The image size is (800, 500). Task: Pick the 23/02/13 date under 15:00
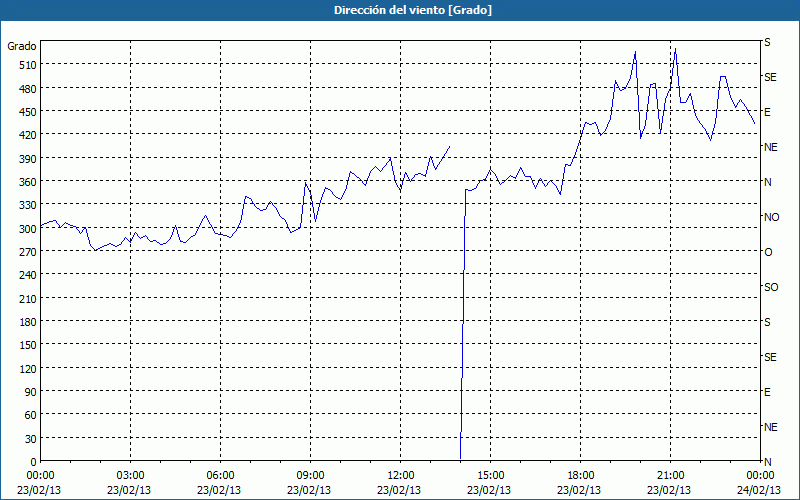[x=489, y=490]
